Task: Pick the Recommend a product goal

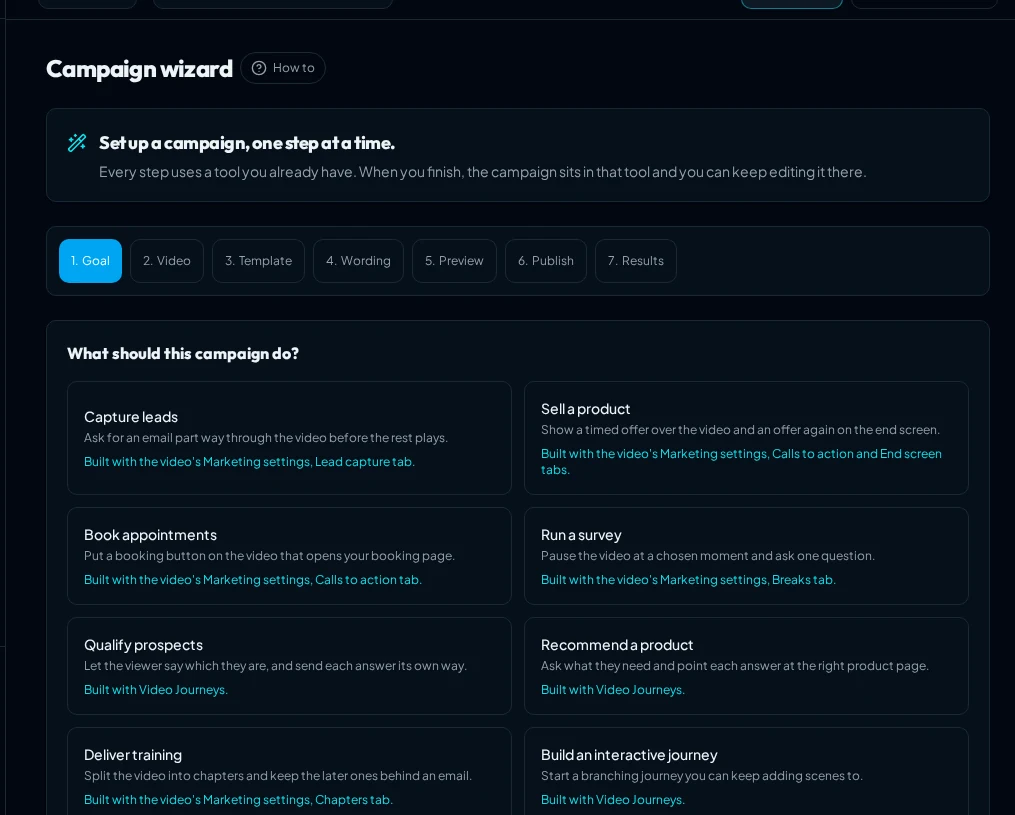Action: pos(746,666)
